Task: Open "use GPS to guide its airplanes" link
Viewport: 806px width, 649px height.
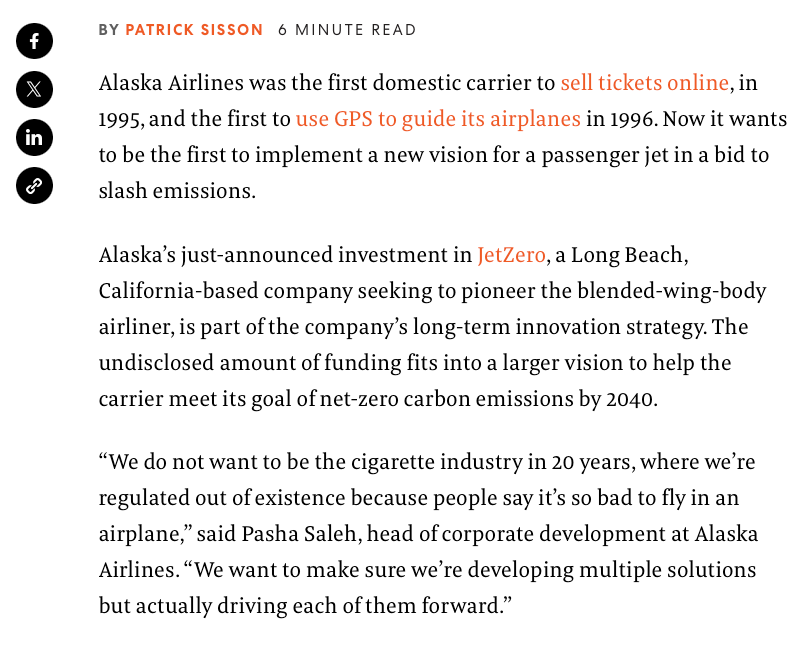Action: coord(438,119)
